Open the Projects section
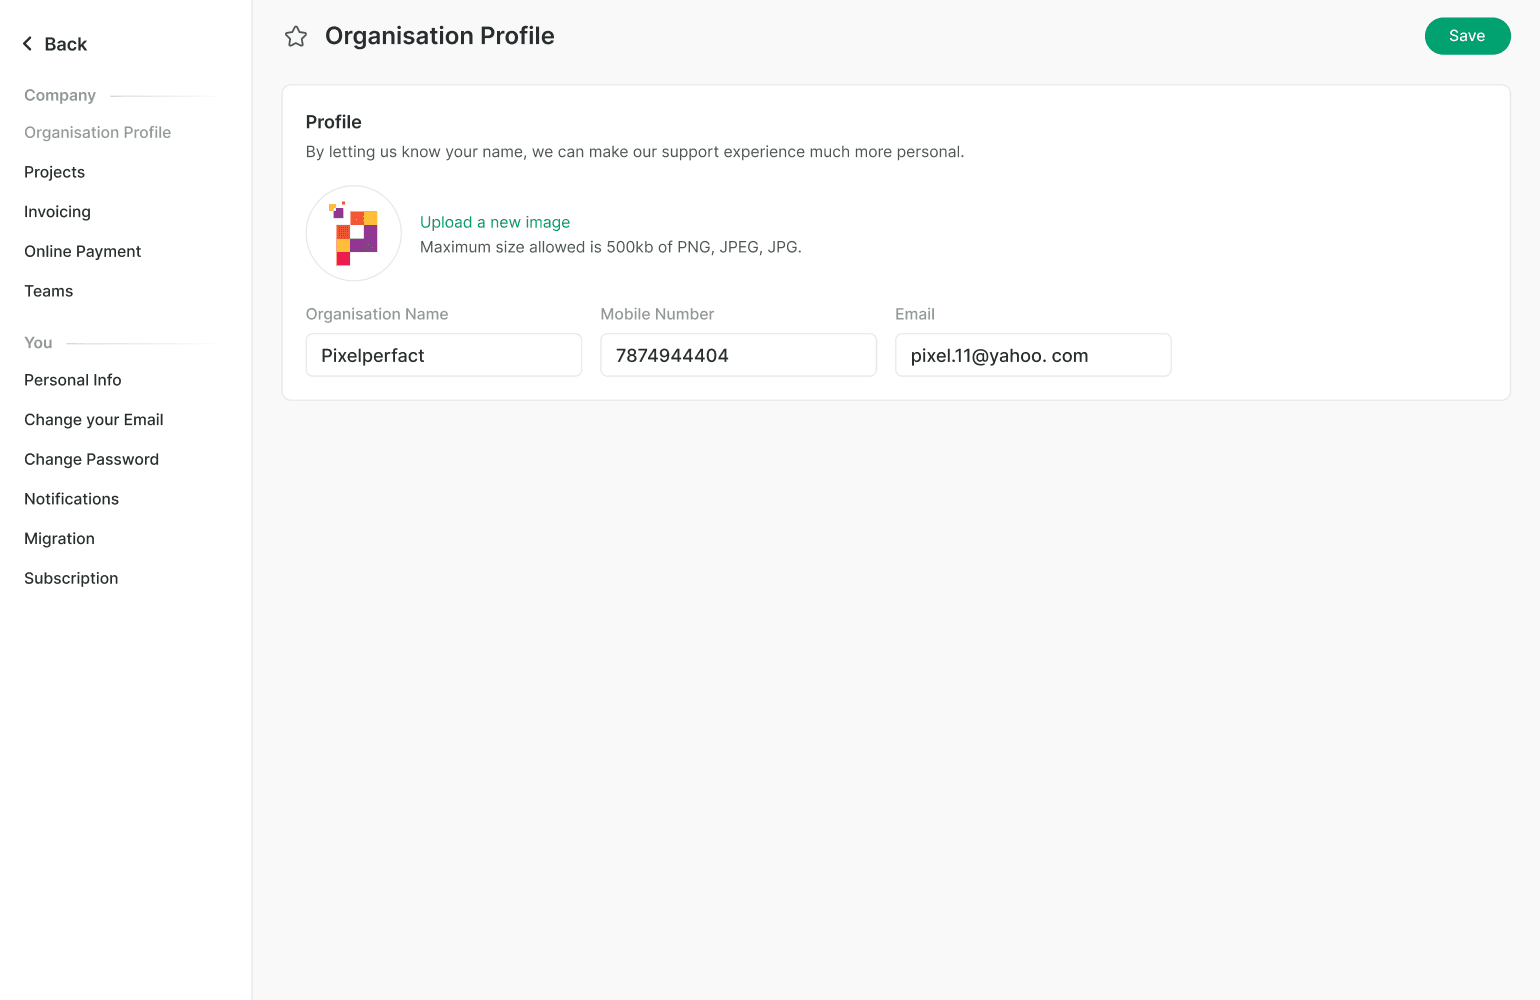 click(55, 172)
